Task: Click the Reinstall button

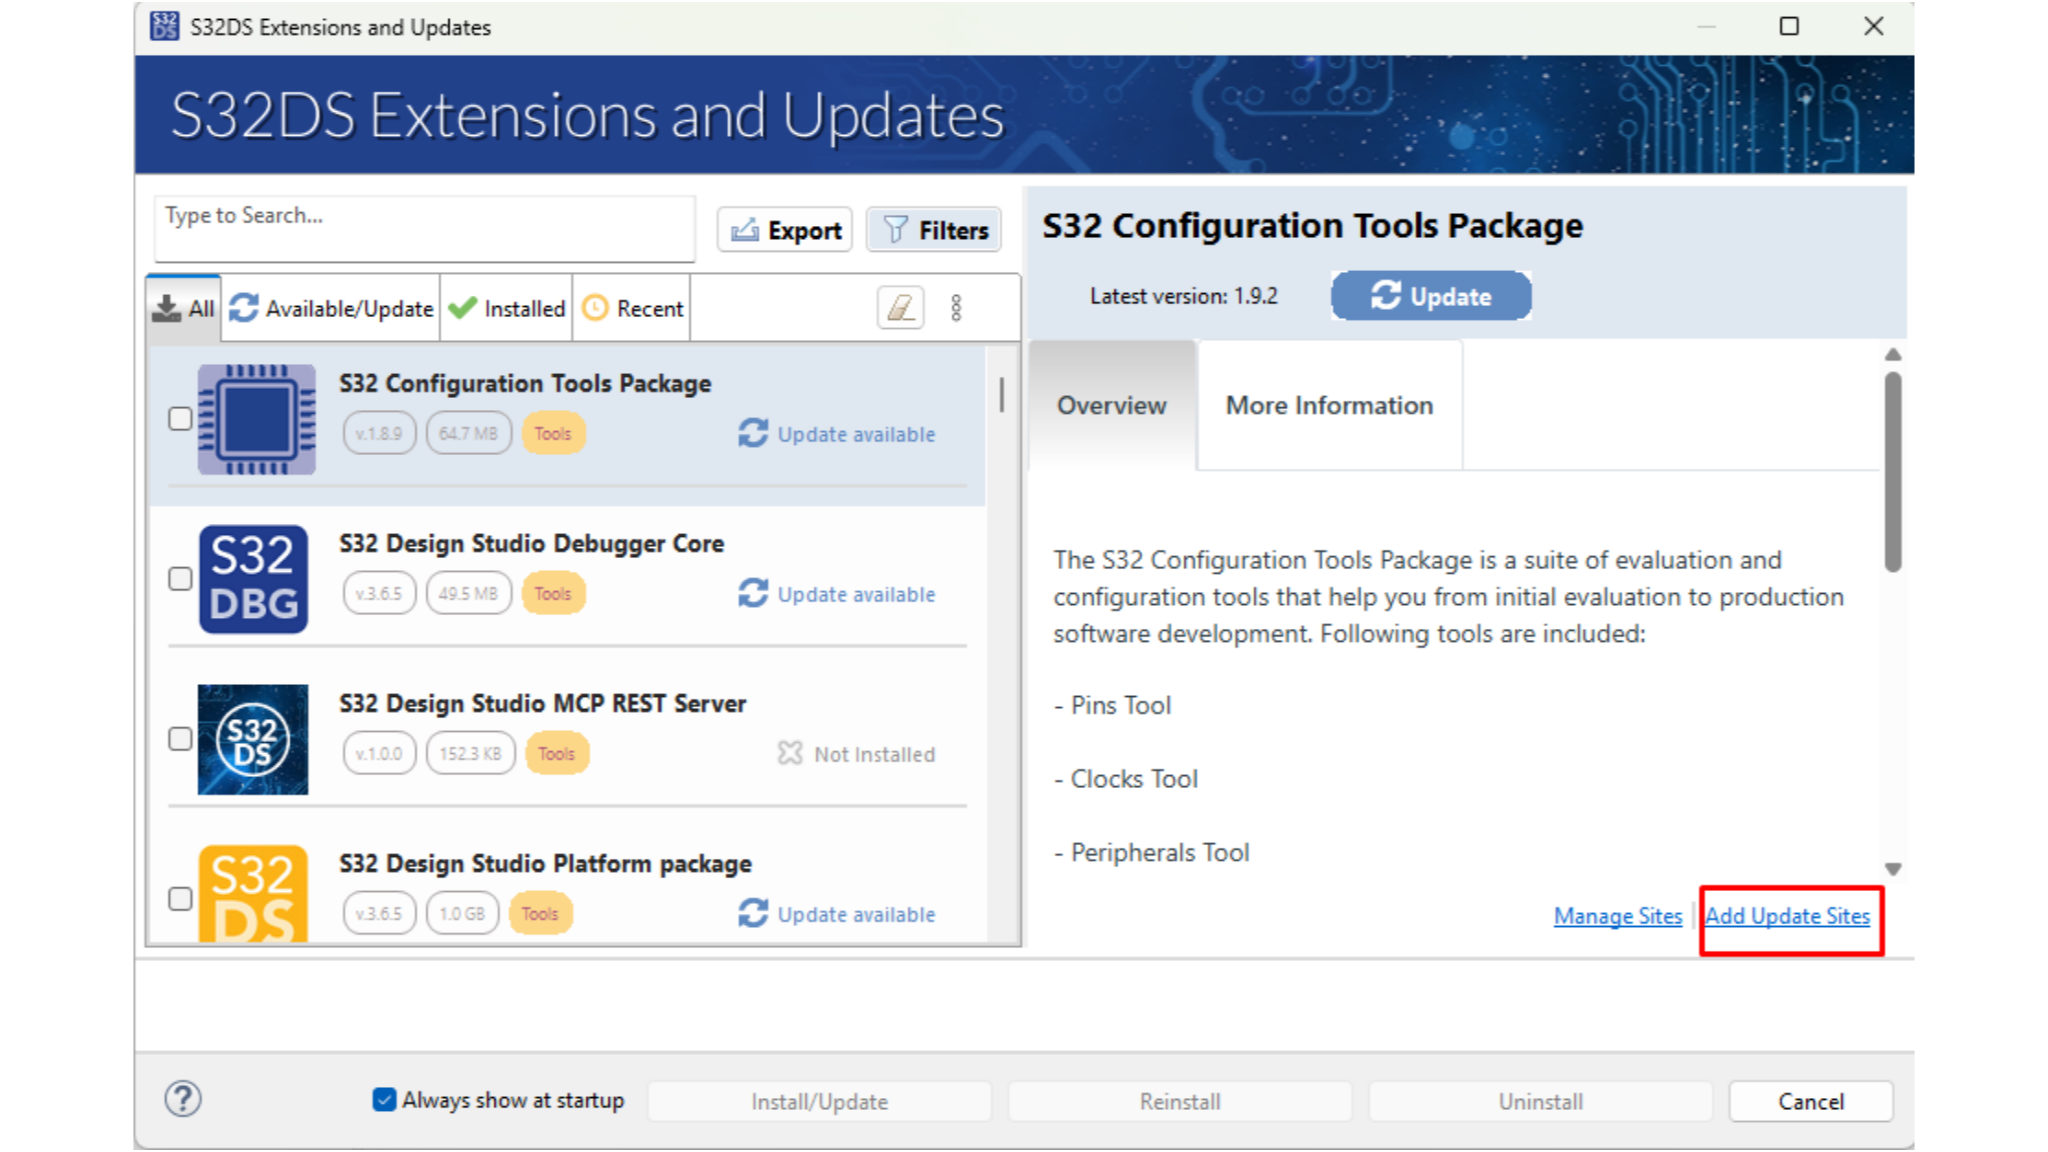Action: (x=1180, y=1101)
